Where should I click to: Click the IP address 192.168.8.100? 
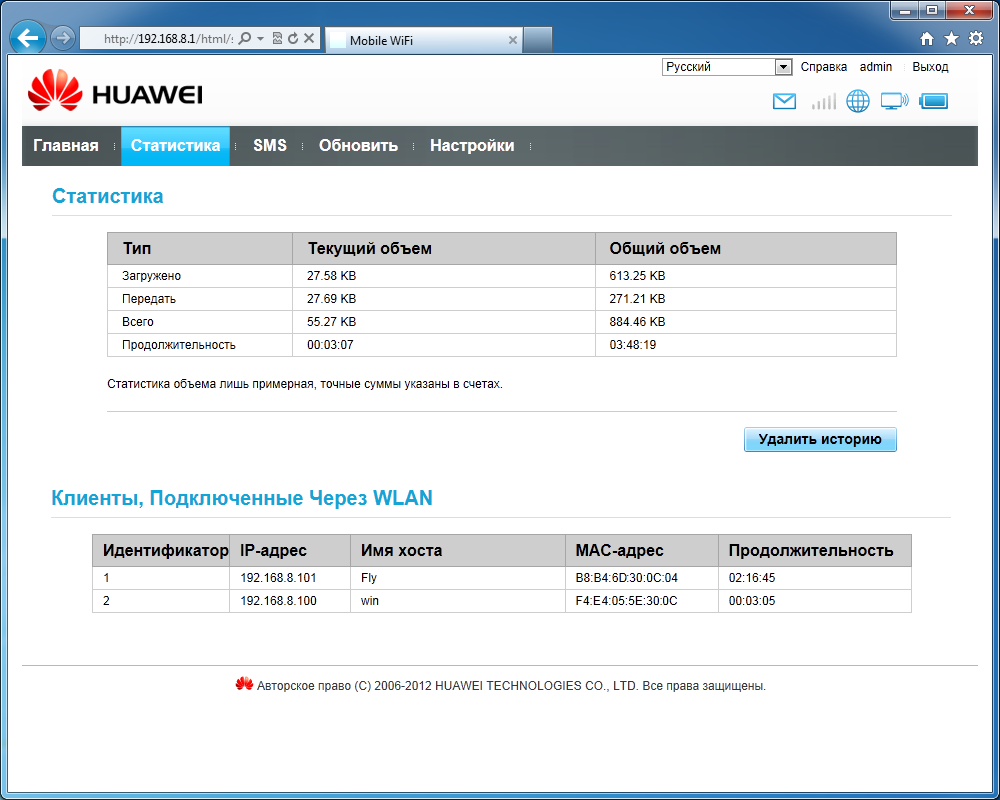[x=278, y=601]
